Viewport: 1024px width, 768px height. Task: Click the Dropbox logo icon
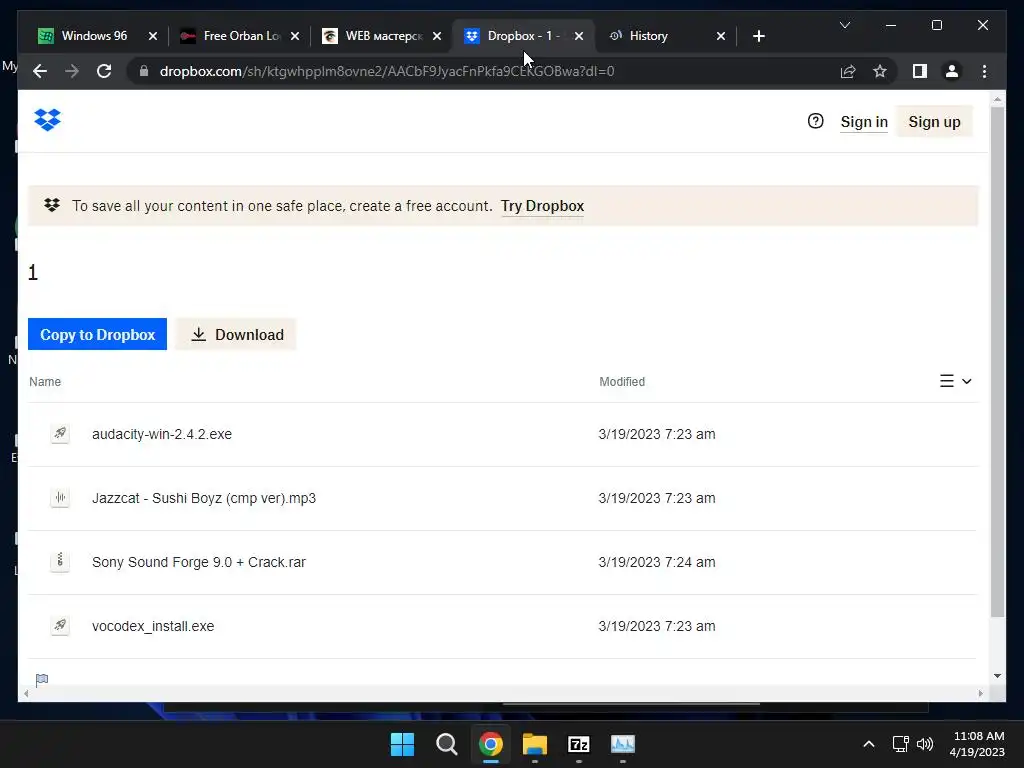(47, 120)
